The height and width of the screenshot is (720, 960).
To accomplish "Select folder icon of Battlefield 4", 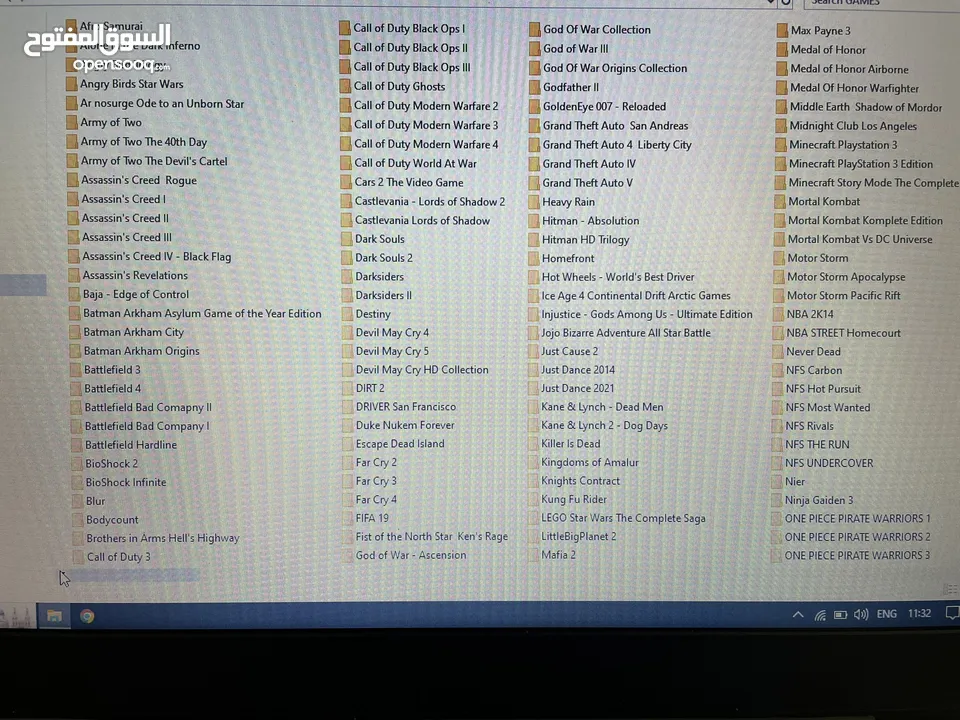I will (76, 388).
